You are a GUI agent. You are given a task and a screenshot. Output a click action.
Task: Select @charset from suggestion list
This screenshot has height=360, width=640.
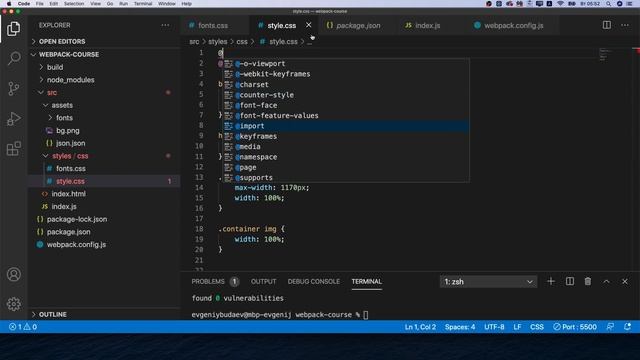tap(346, 84)
